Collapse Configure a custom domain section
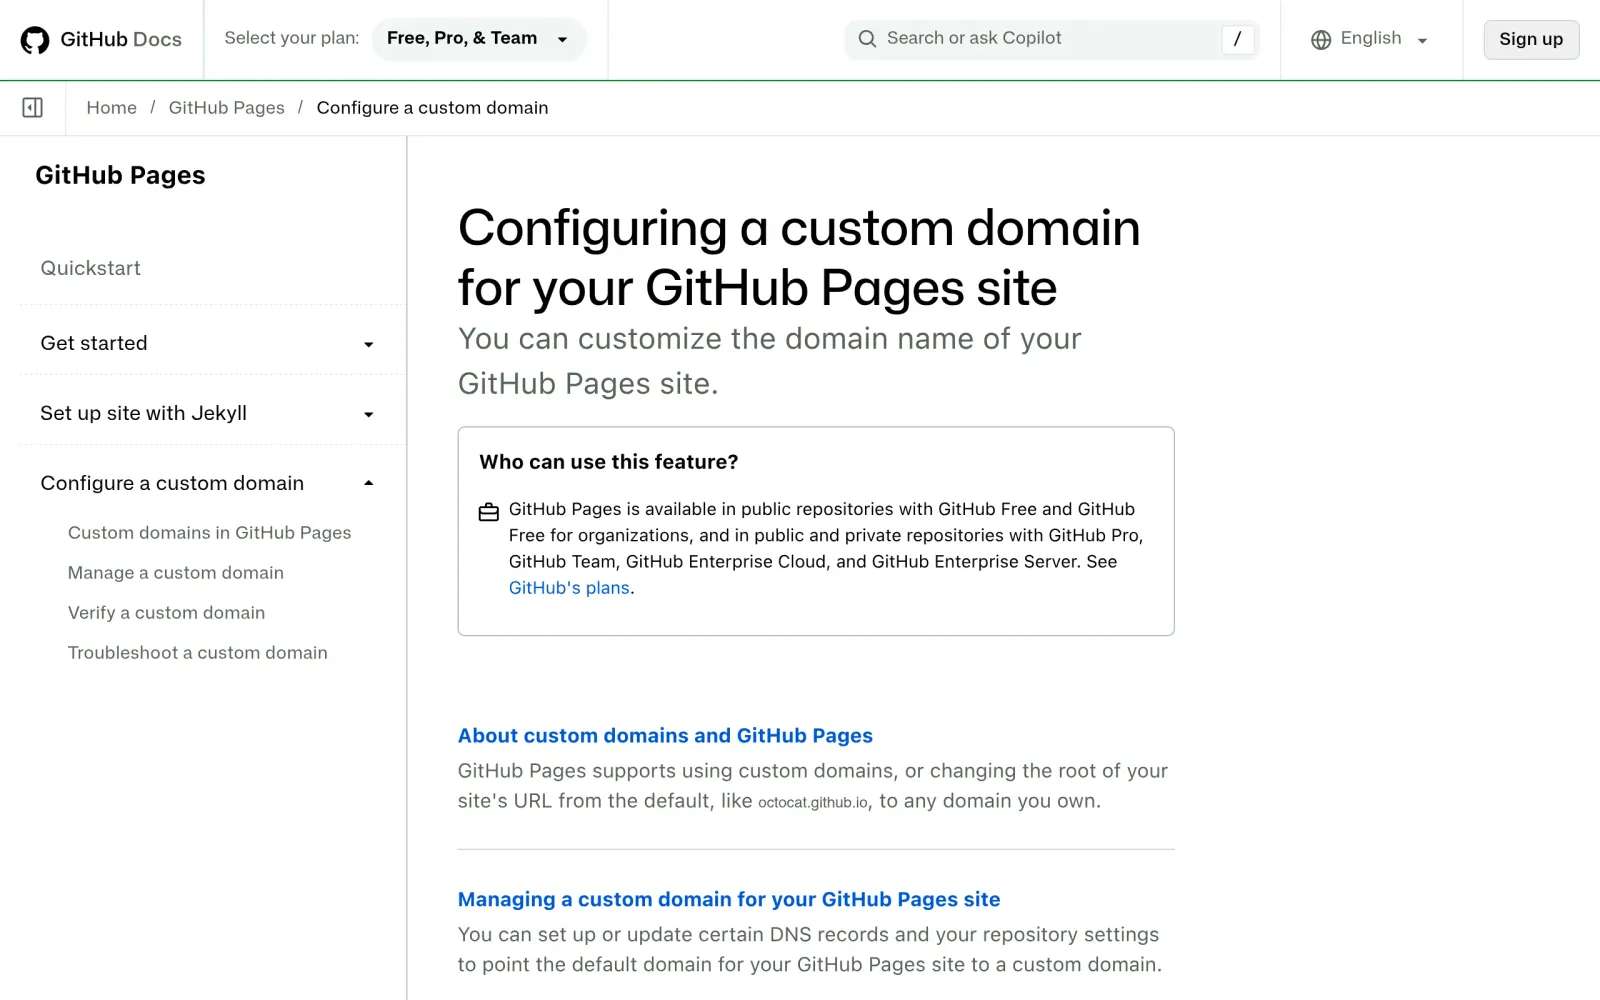This screenshot has width=1600, height=1000. (x=207, y=483)
